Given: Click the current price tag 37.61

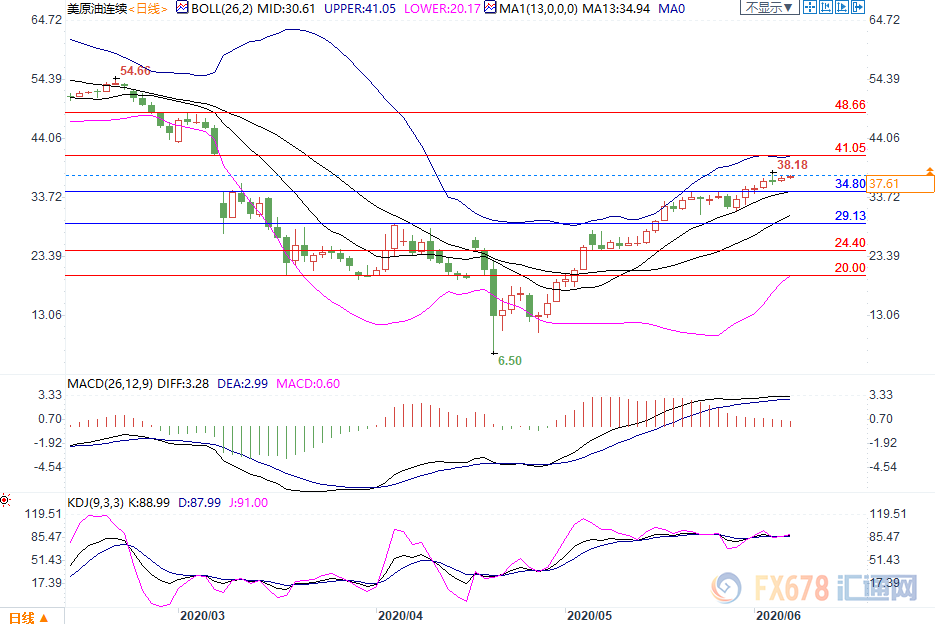Looking at the screenshot, I should point(888,184).
